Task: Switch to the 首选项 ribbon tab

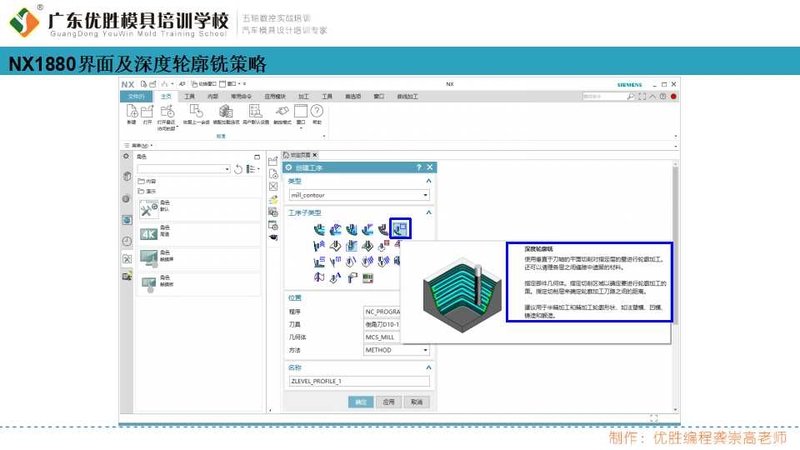Action: coord(353,96)
